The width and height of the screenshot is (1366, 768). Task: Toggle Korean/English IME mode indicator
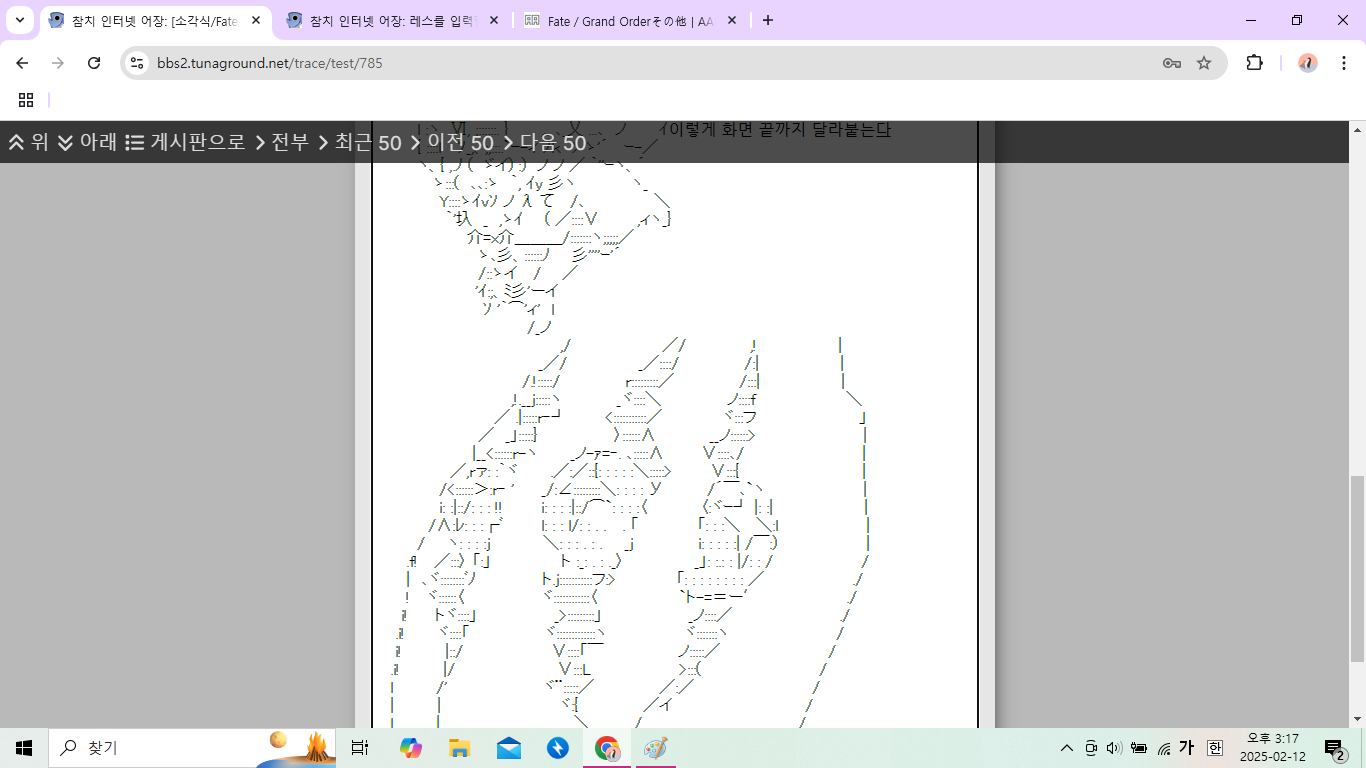pos(1186,747)
